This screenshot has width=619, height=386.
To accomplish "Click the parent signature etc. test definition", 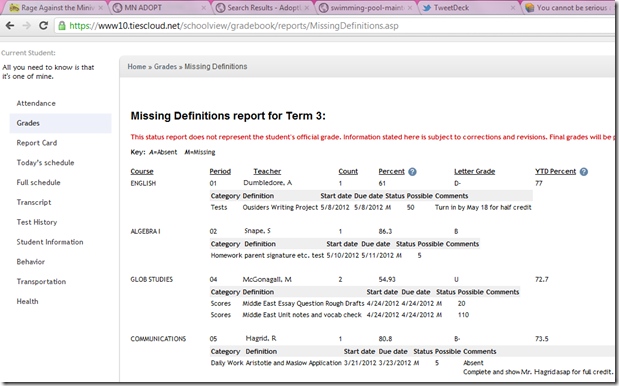I will [x=284, y=255].
